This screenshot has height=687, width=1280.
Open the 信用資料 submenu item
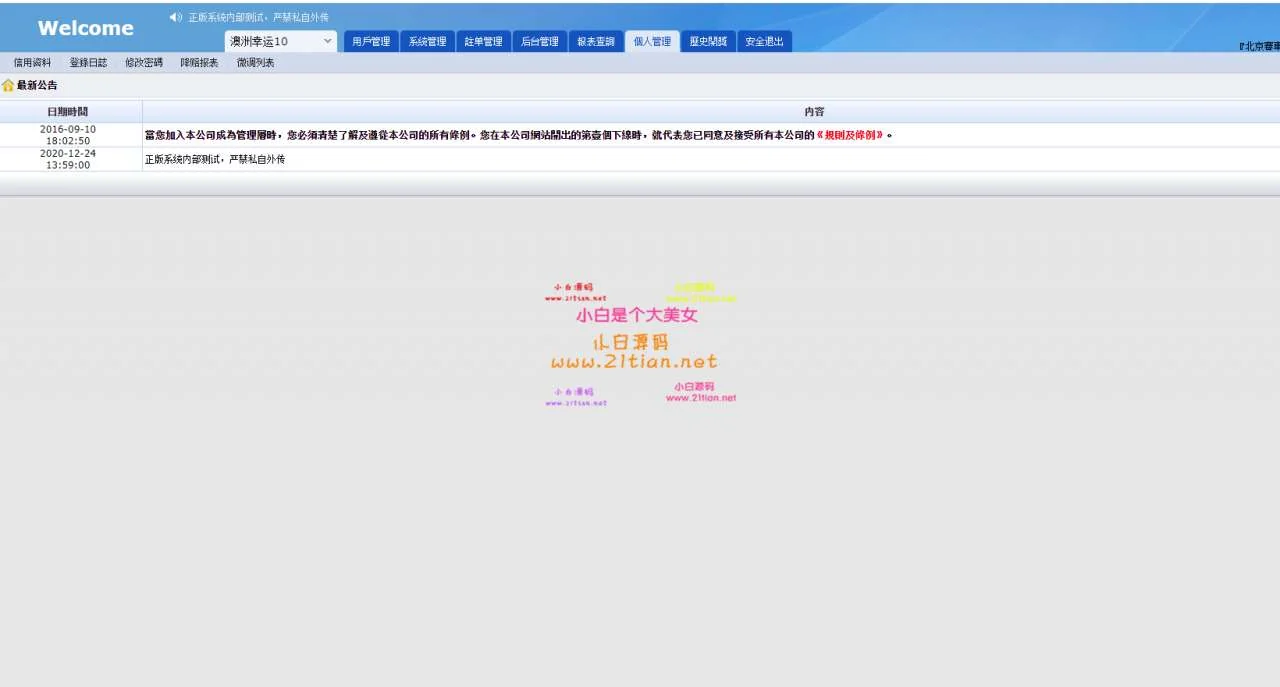tap(32, 63)
